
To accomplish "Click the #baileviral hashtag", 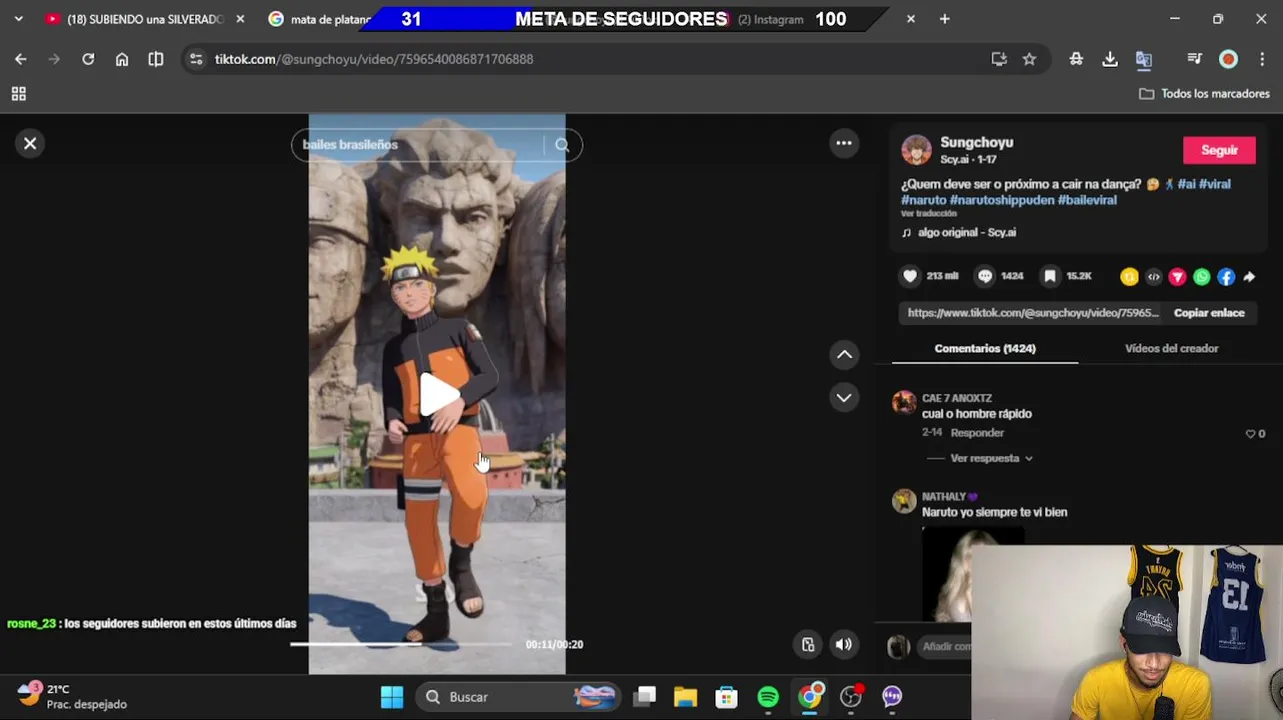I will pos(1087,200).
